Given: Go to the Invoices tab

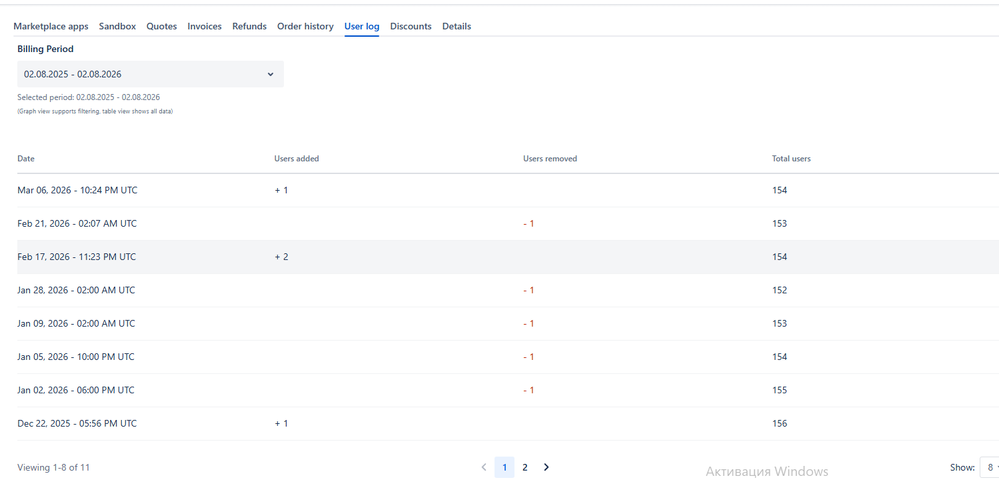Looking at the screenshot, I should tap(205, 26).
